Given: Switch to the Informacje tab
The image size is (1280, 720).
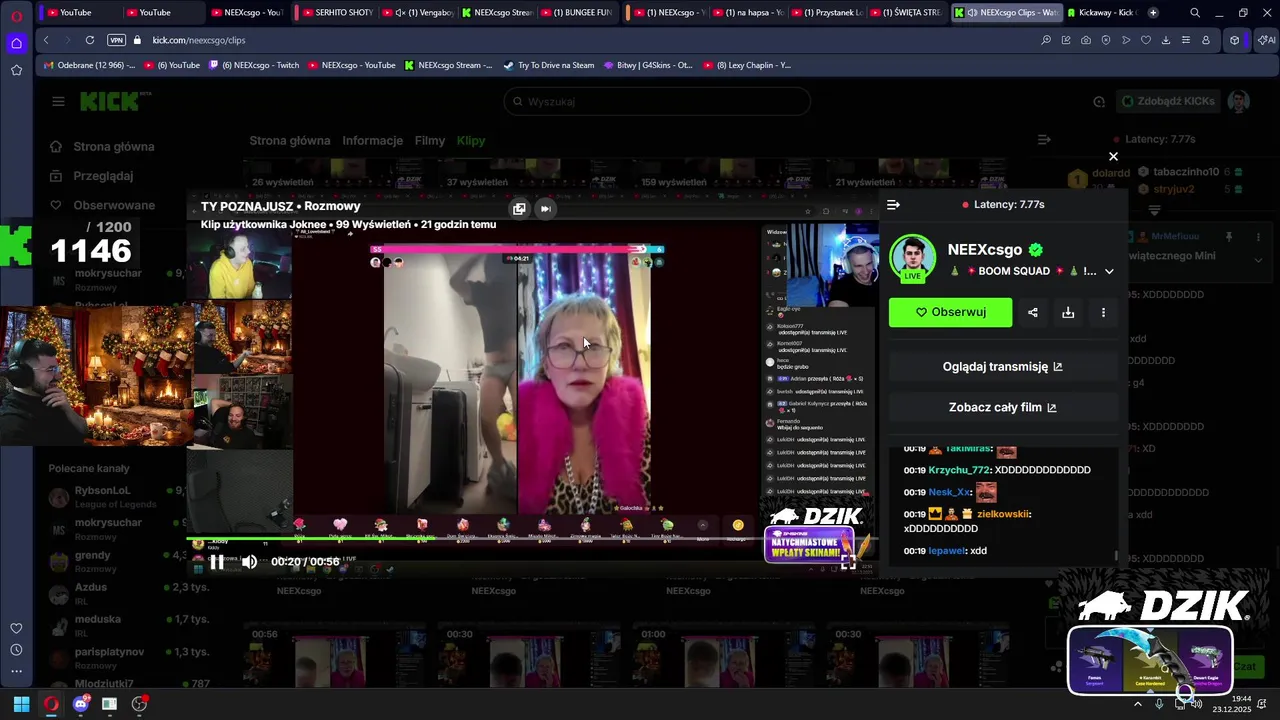Looking at the screenshot, I should point(372,141).
